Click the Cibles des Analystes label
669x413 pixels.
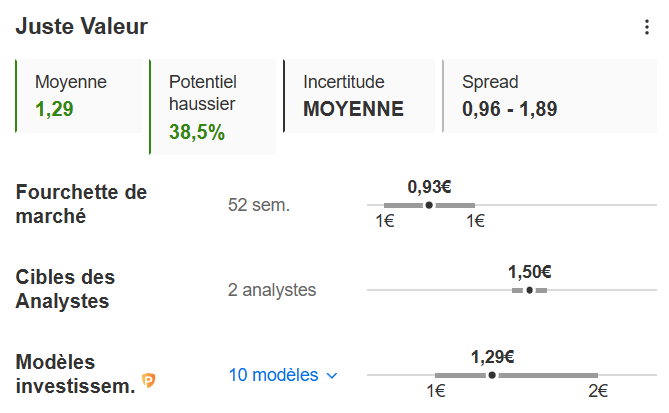66,289
